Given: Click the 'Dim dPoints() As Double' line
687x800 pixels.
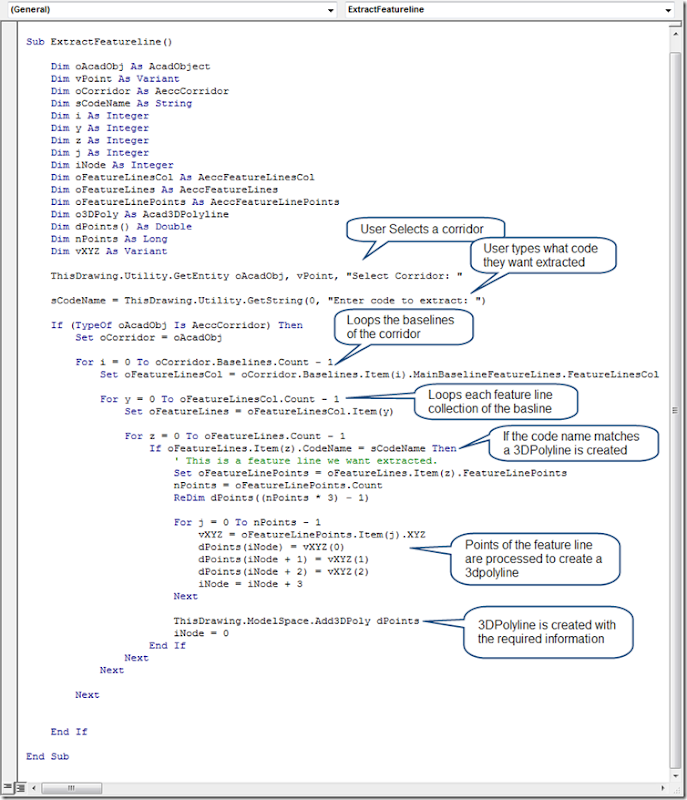Looking at the screenshot, I should coord(121,227).
